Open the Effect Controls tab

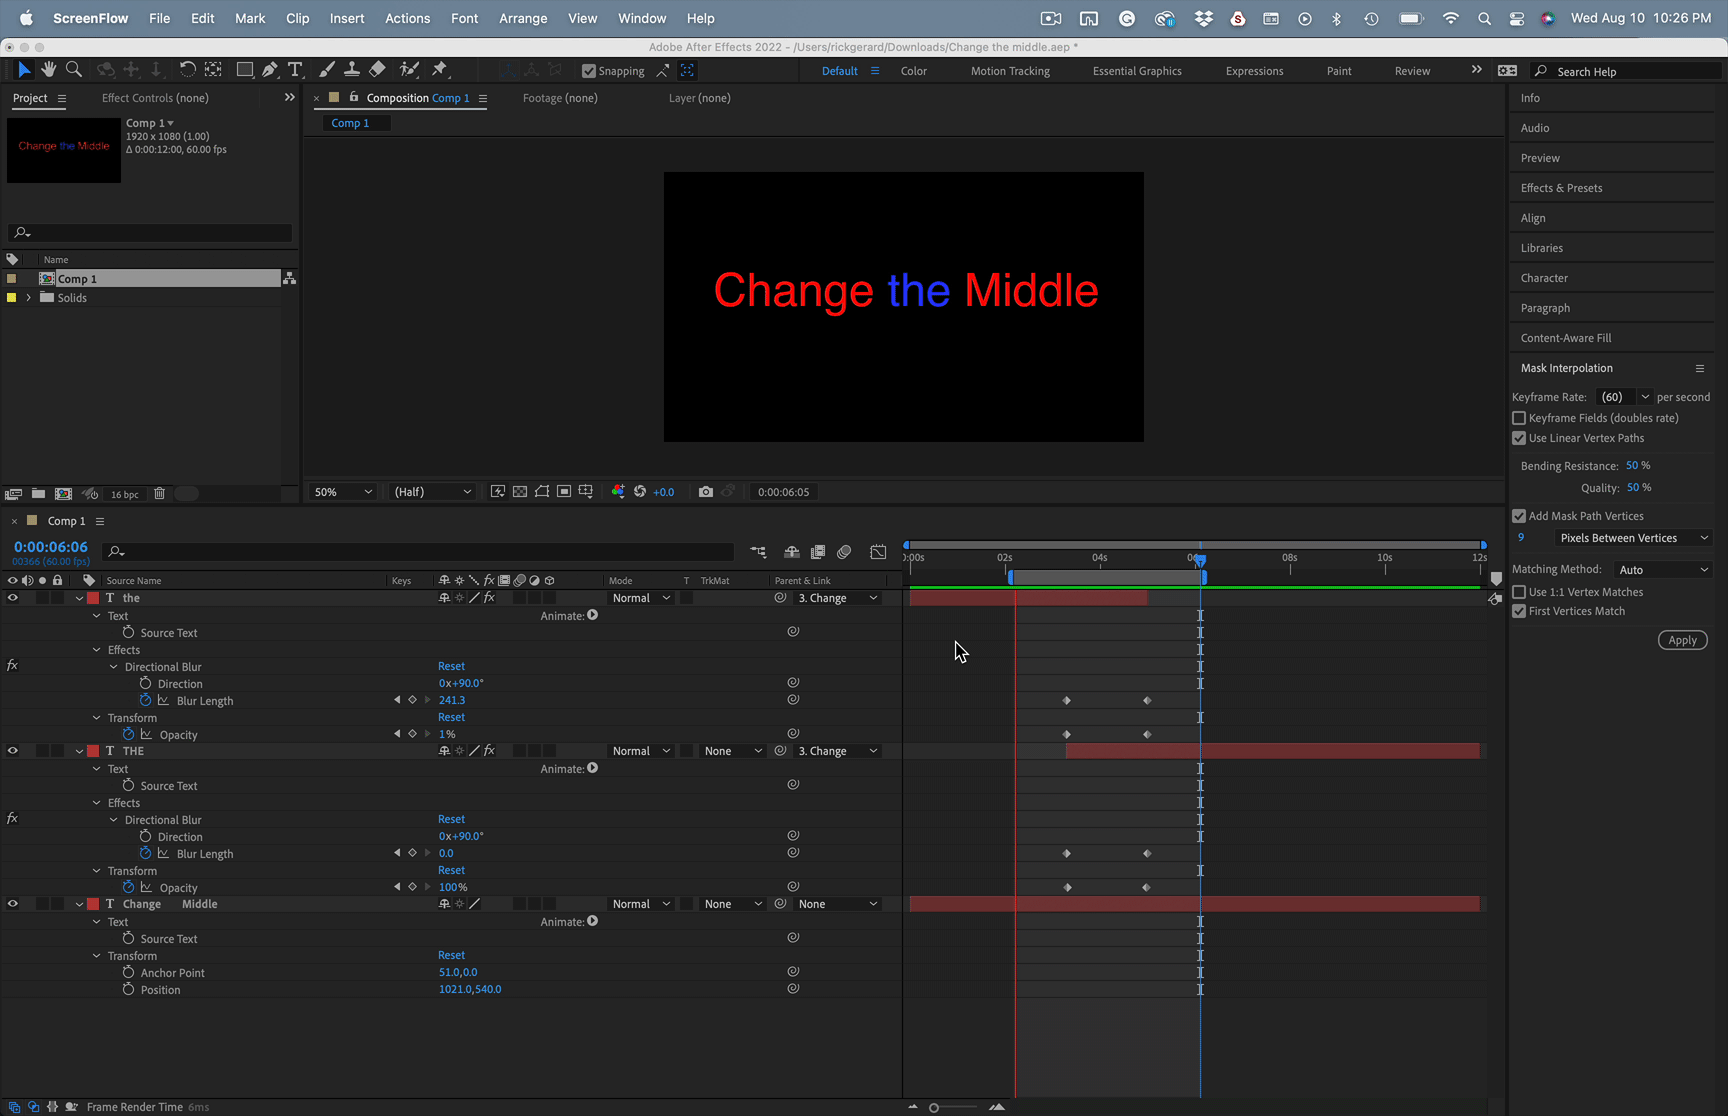coord(155,98)
